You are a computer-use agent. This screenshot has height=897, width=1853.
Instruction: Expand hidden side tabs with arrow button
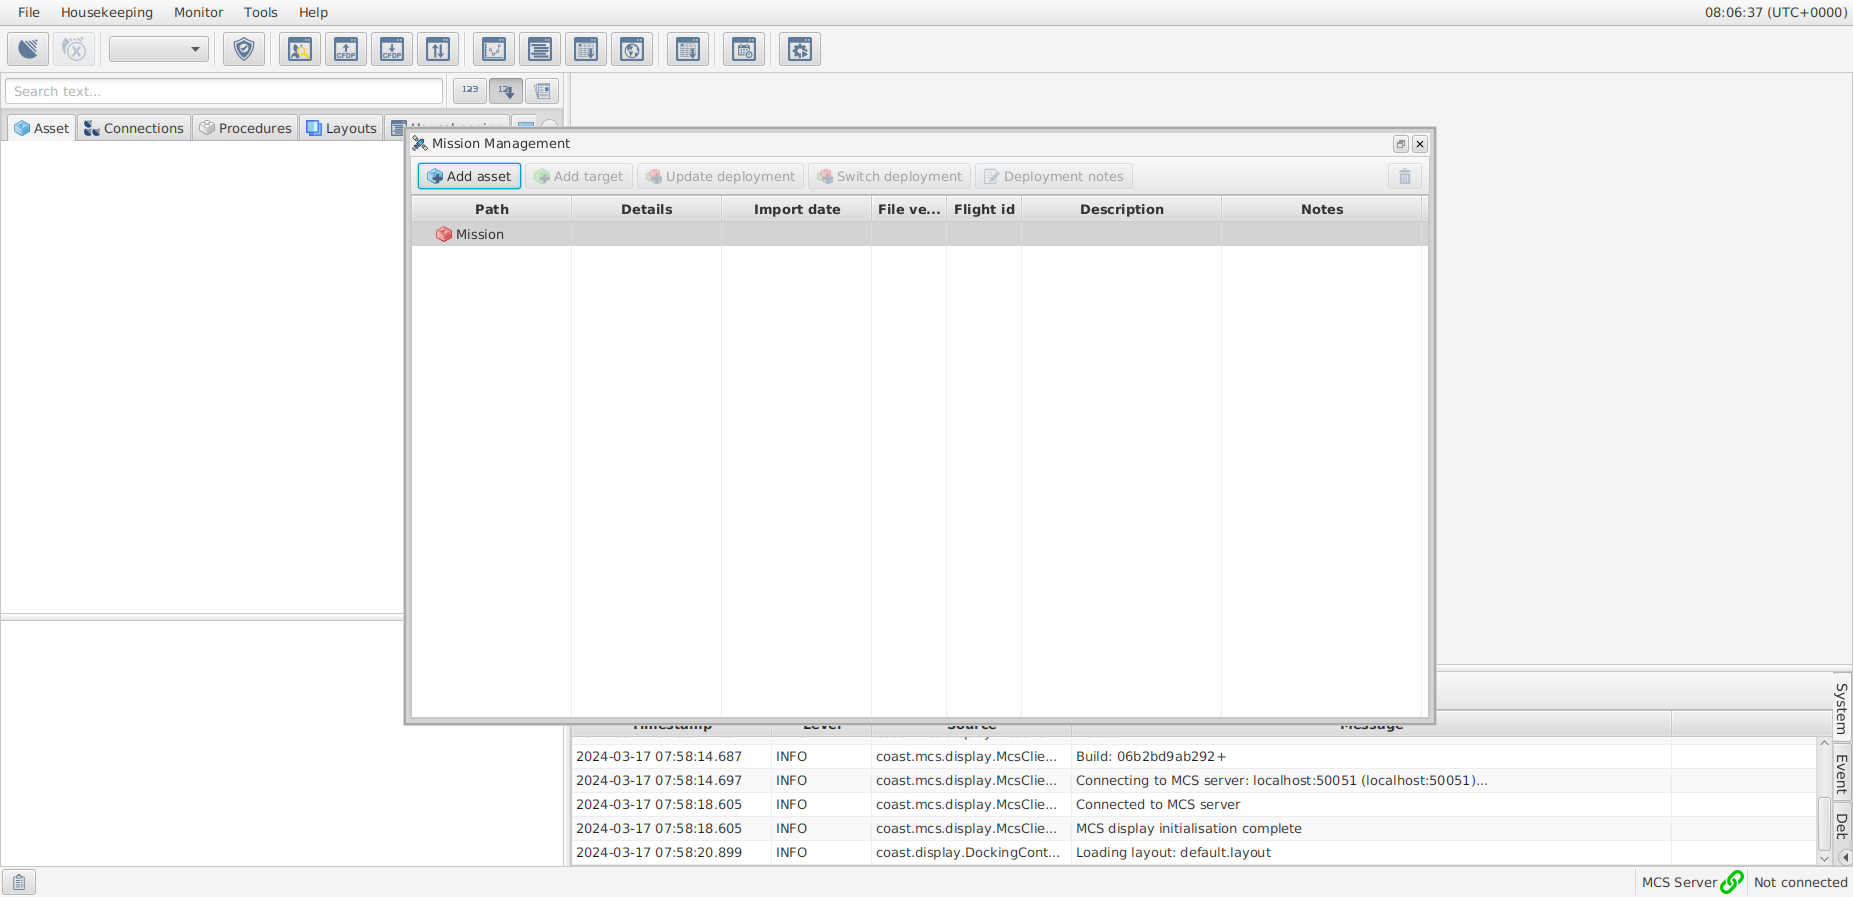pos(1845,857)
